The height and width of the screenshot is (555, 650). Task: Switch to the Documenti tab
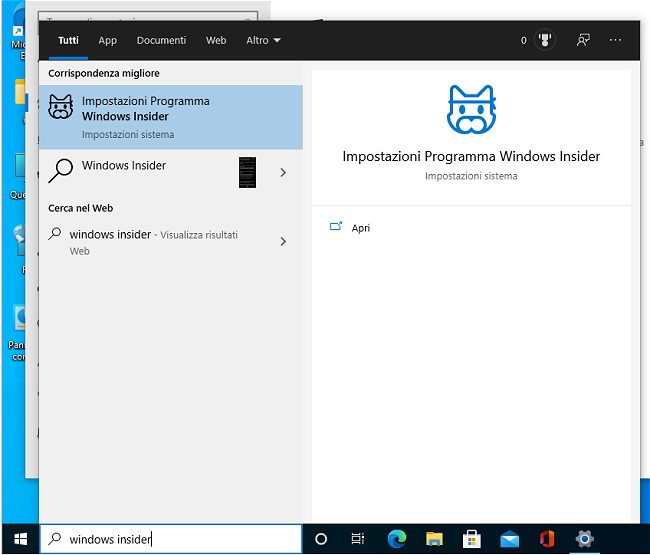161,40
